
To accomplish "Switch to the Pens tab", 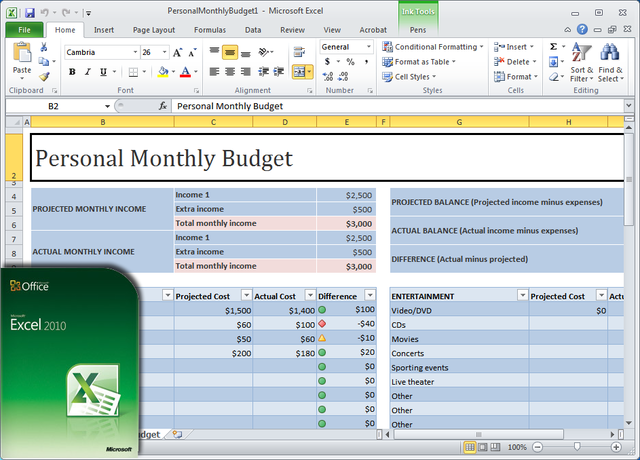I will (418, 30).
